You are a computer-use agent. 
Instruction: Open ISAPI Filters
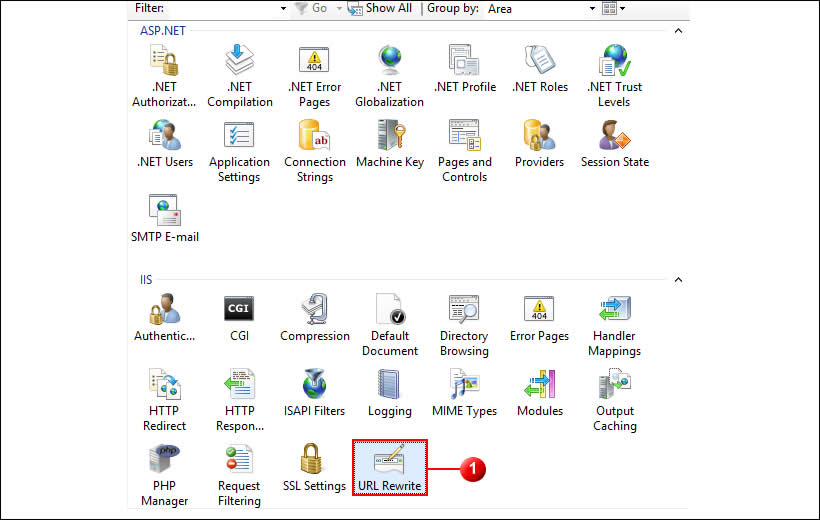(x=314, y=392)
